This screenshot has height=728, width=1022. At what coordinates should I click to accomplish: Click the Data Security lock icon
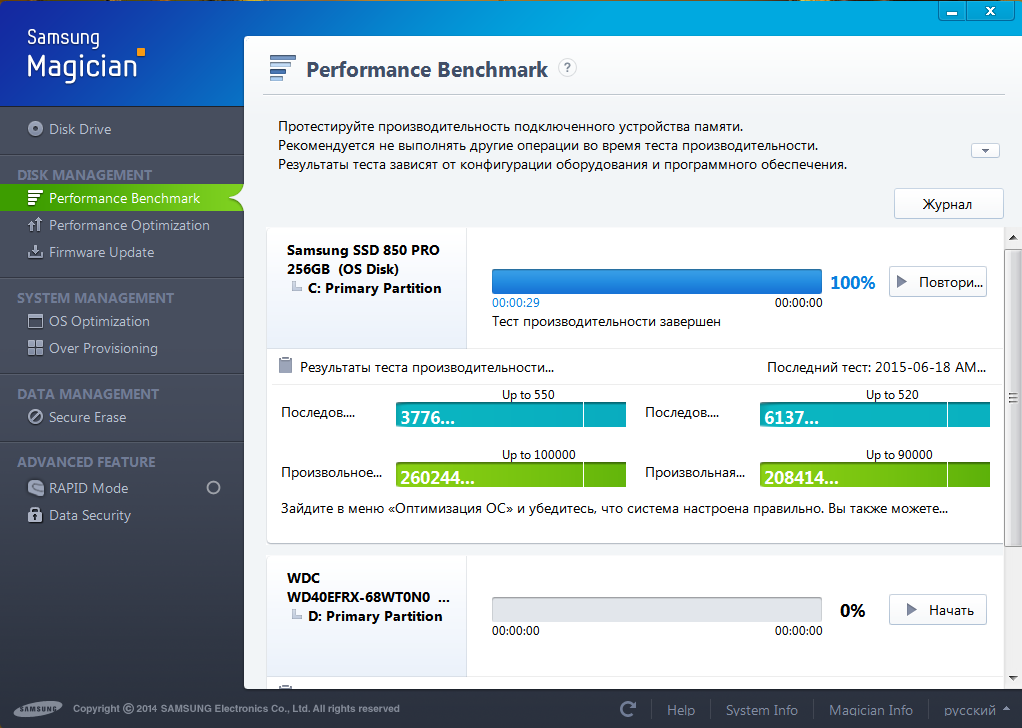point(35,515)
